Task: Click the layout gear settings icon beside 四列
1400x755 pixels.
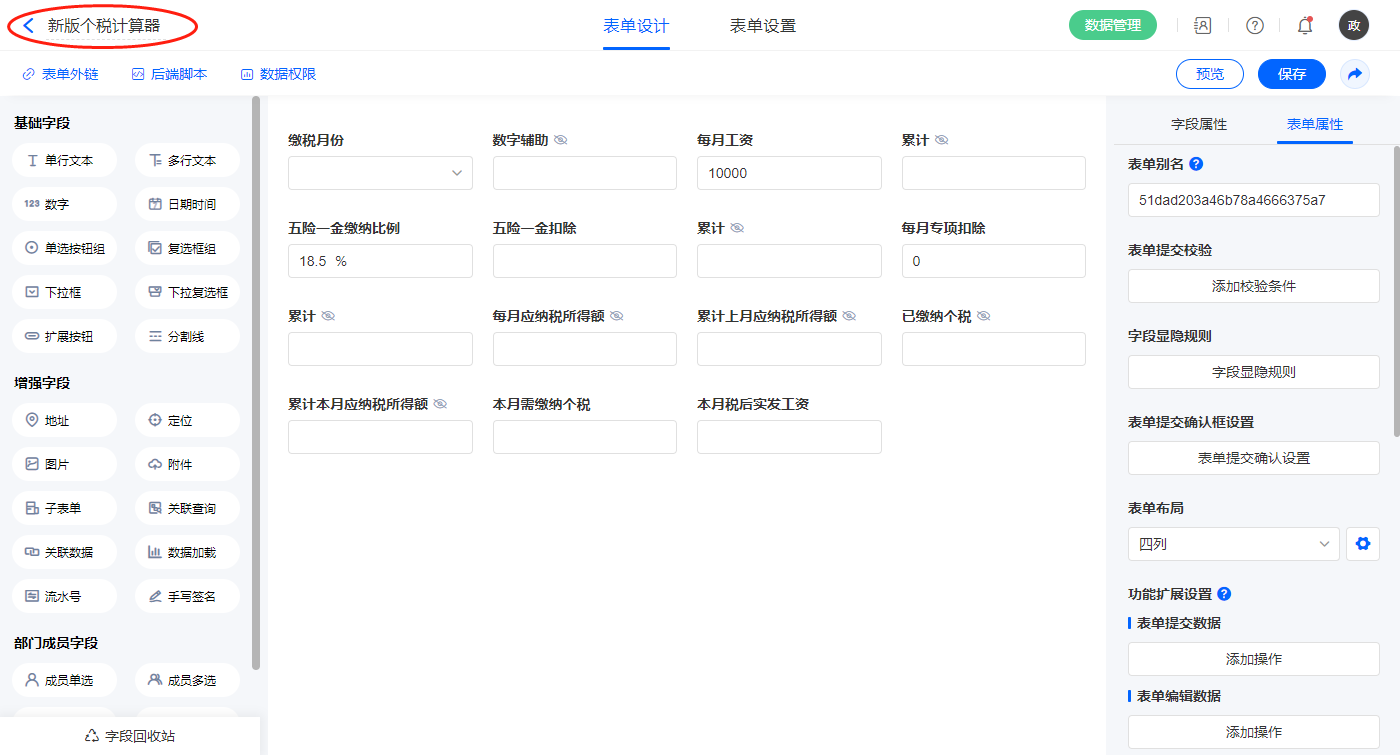Action: [x=1362, y=544]
